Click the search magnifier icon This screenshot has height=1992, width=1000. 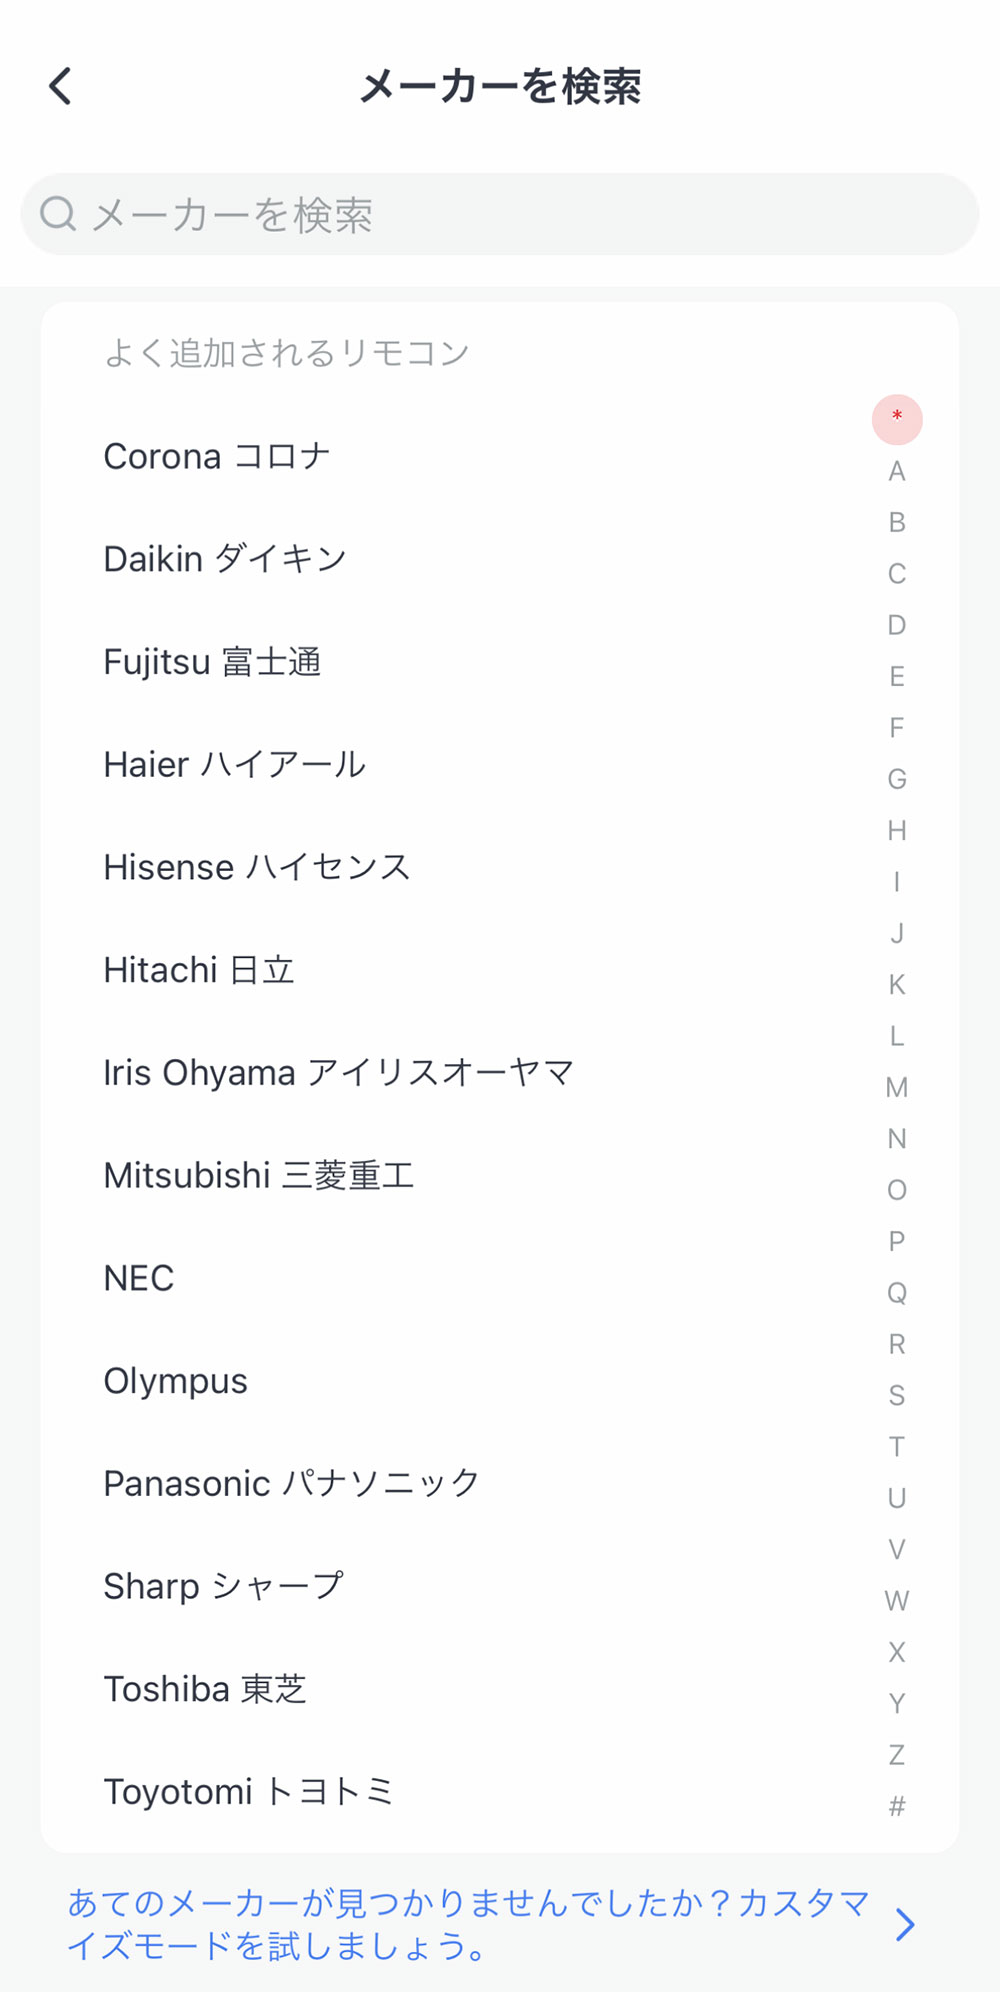[x=58, y=213]
